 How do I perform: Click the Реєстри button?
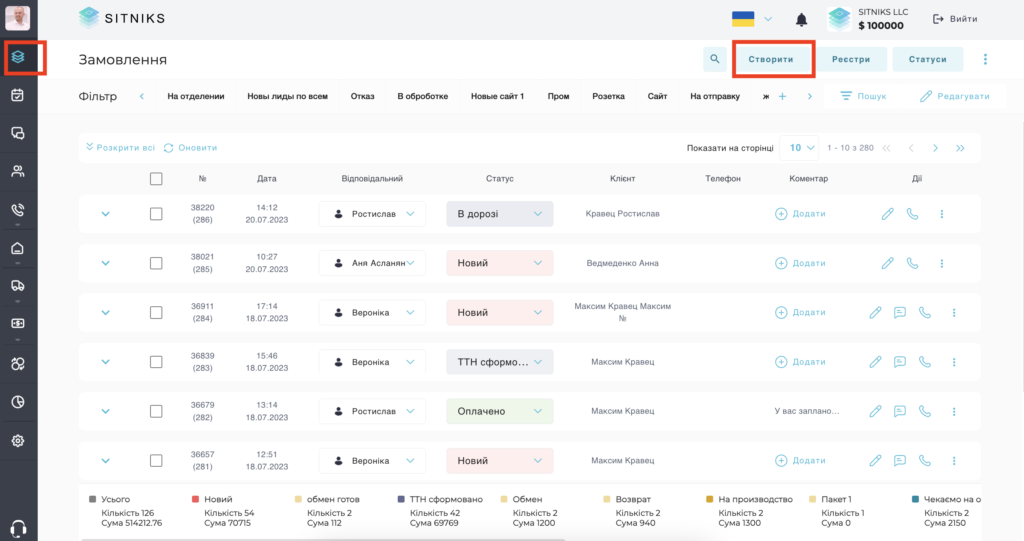pyautogui.click(x=851, y=59)
